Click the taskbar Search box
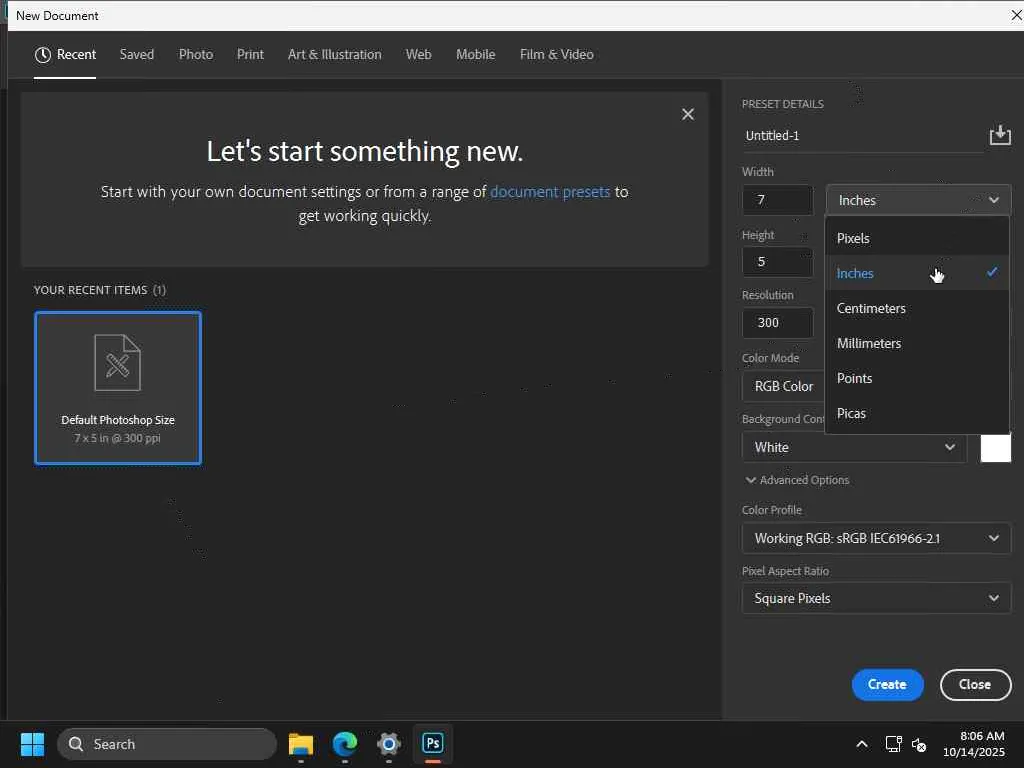1024x768 pixels. coord(167,744)
